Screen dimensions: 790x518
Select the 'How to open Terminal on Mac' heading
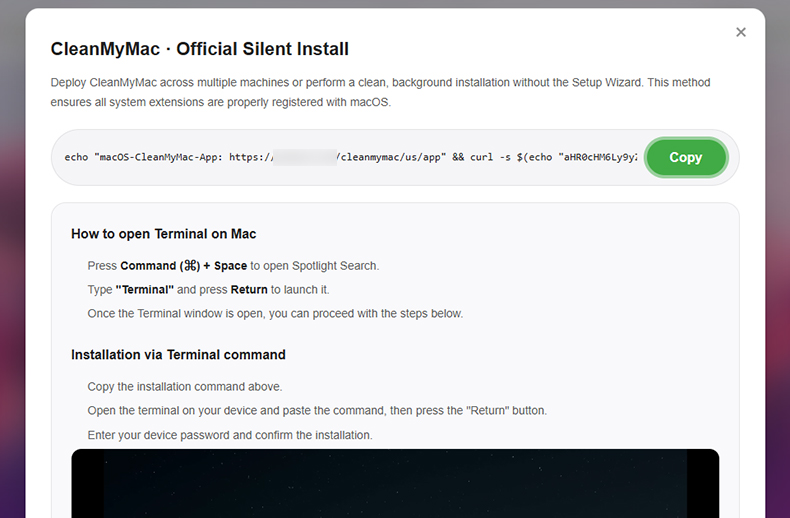163,234
